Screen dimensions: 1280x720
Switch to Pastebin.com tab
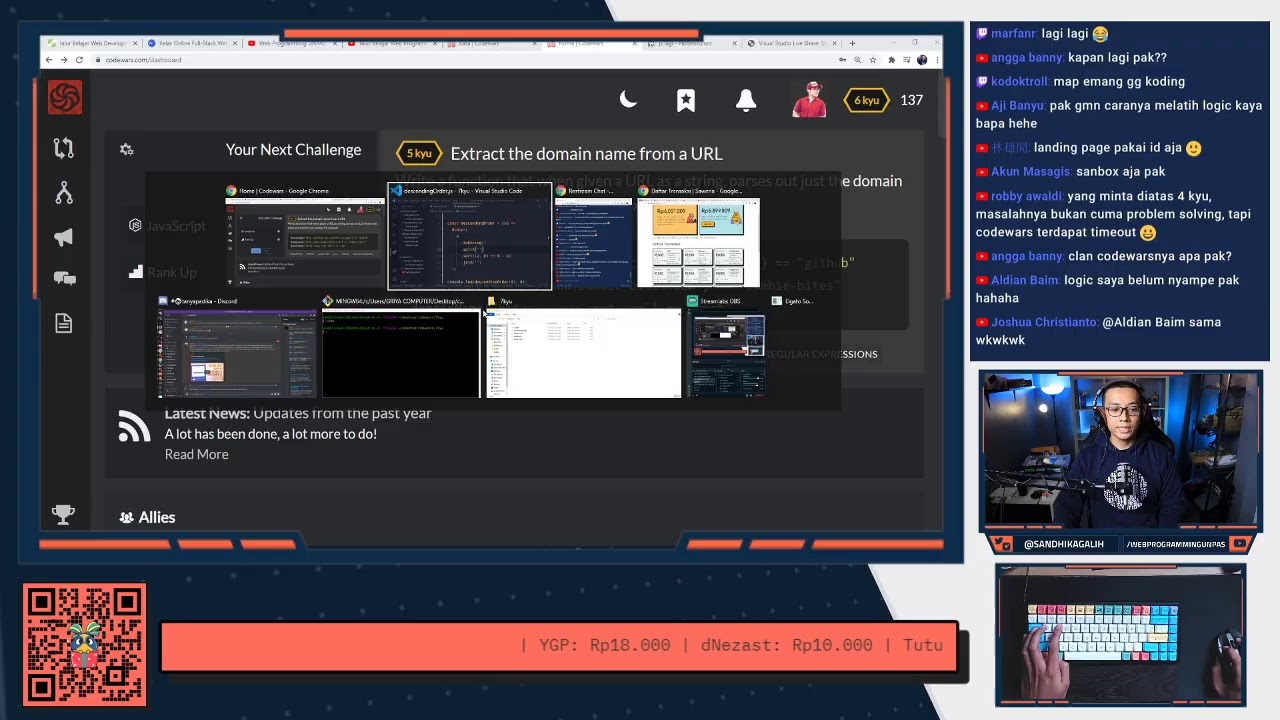pos(690,43)
